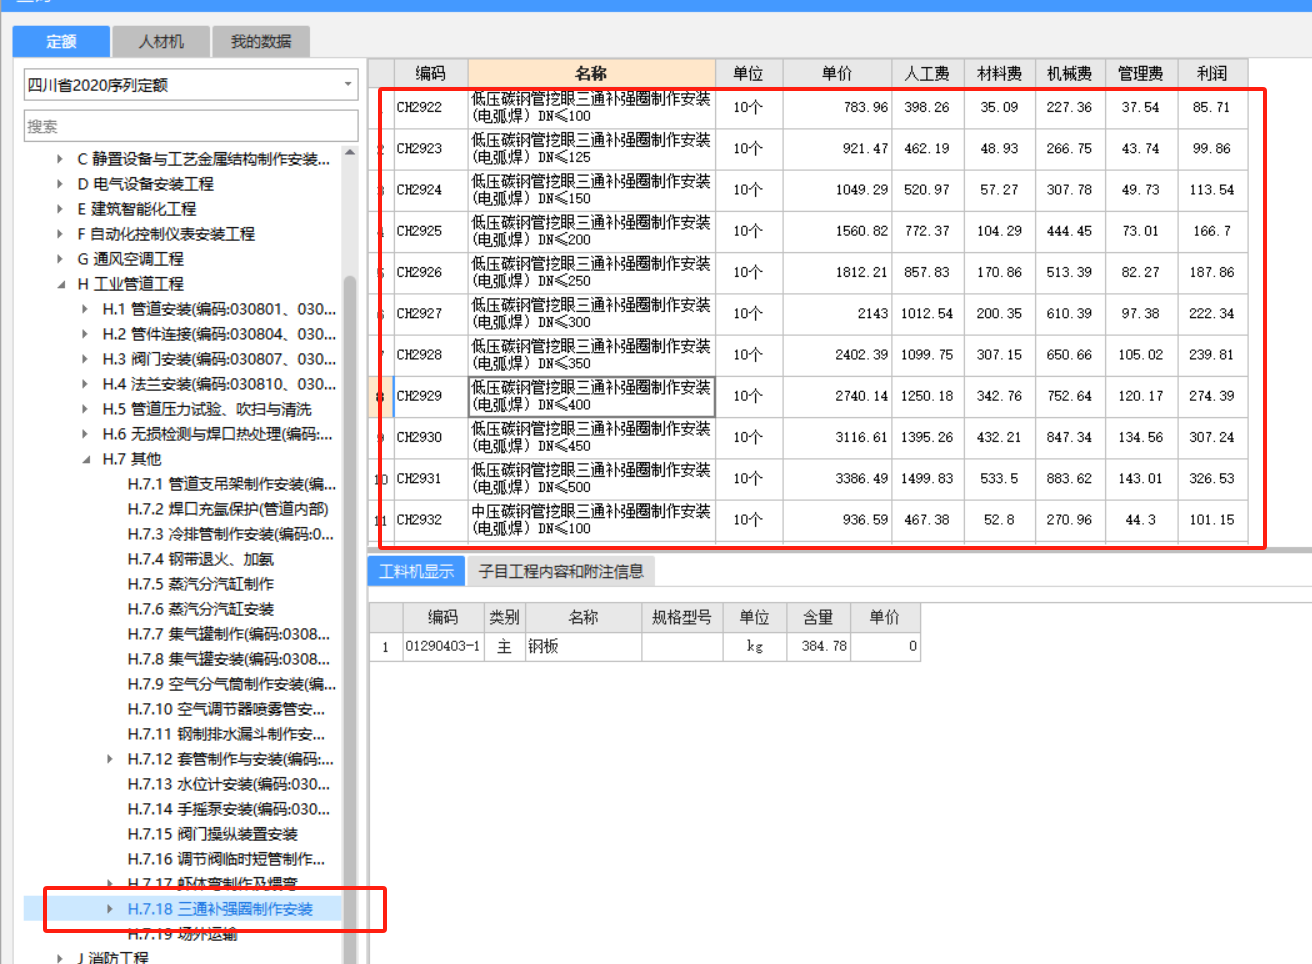Select tree item H.7.16 调节阀临时短管制作
1312x964 pixels.
226,859
